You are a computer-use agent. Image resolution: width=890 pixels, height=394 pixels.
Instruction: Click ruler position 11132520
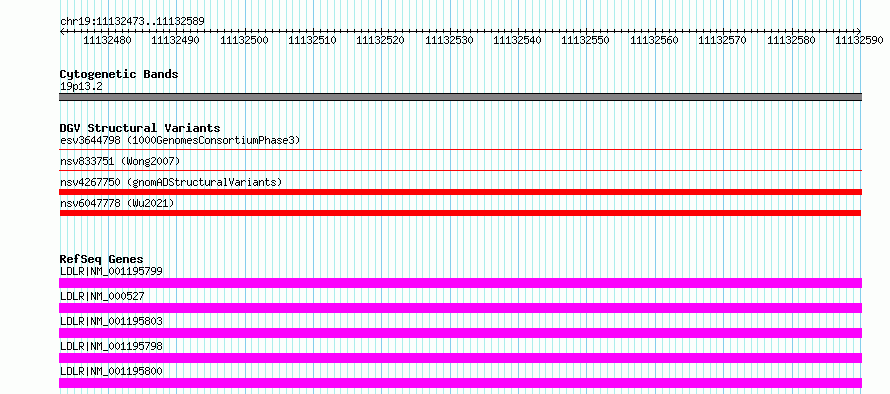tap(380, 40)
